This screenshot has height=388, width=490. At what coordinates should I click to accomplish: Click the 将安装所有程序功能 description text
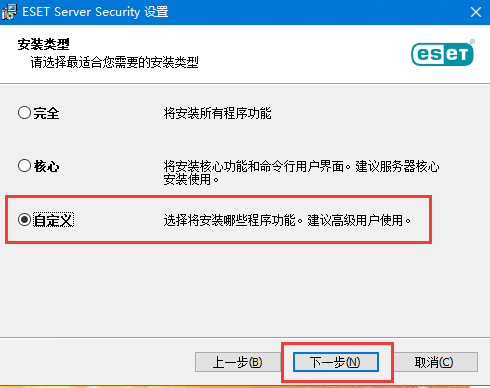pyautogui.click(x=217, y=113)
